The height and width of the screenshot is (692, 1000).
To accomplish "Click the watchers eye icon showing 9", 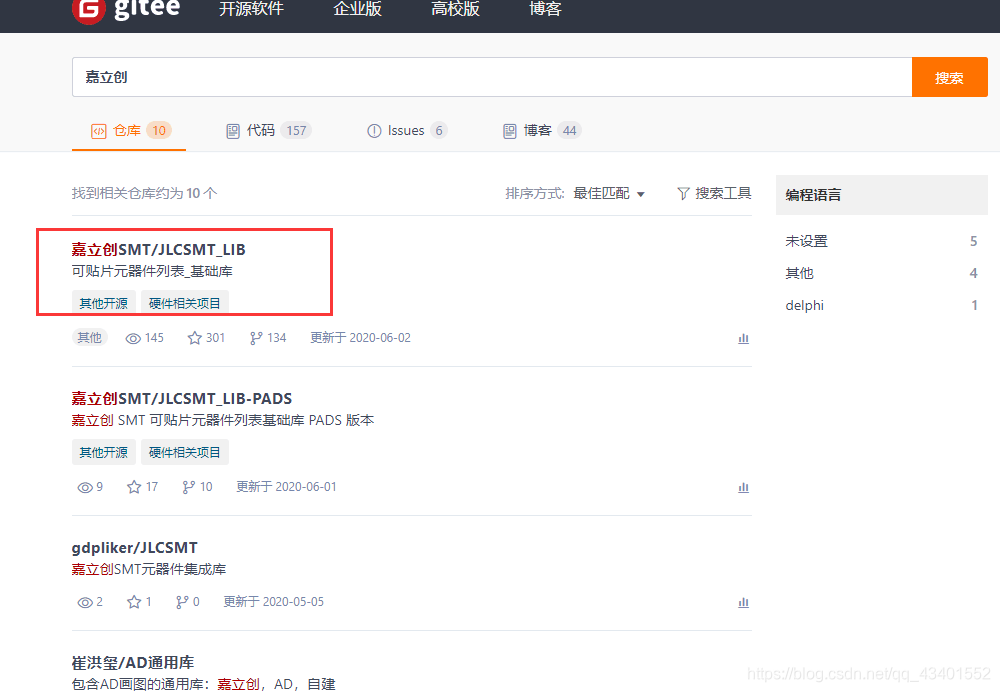I will click(x=85, y=488).
